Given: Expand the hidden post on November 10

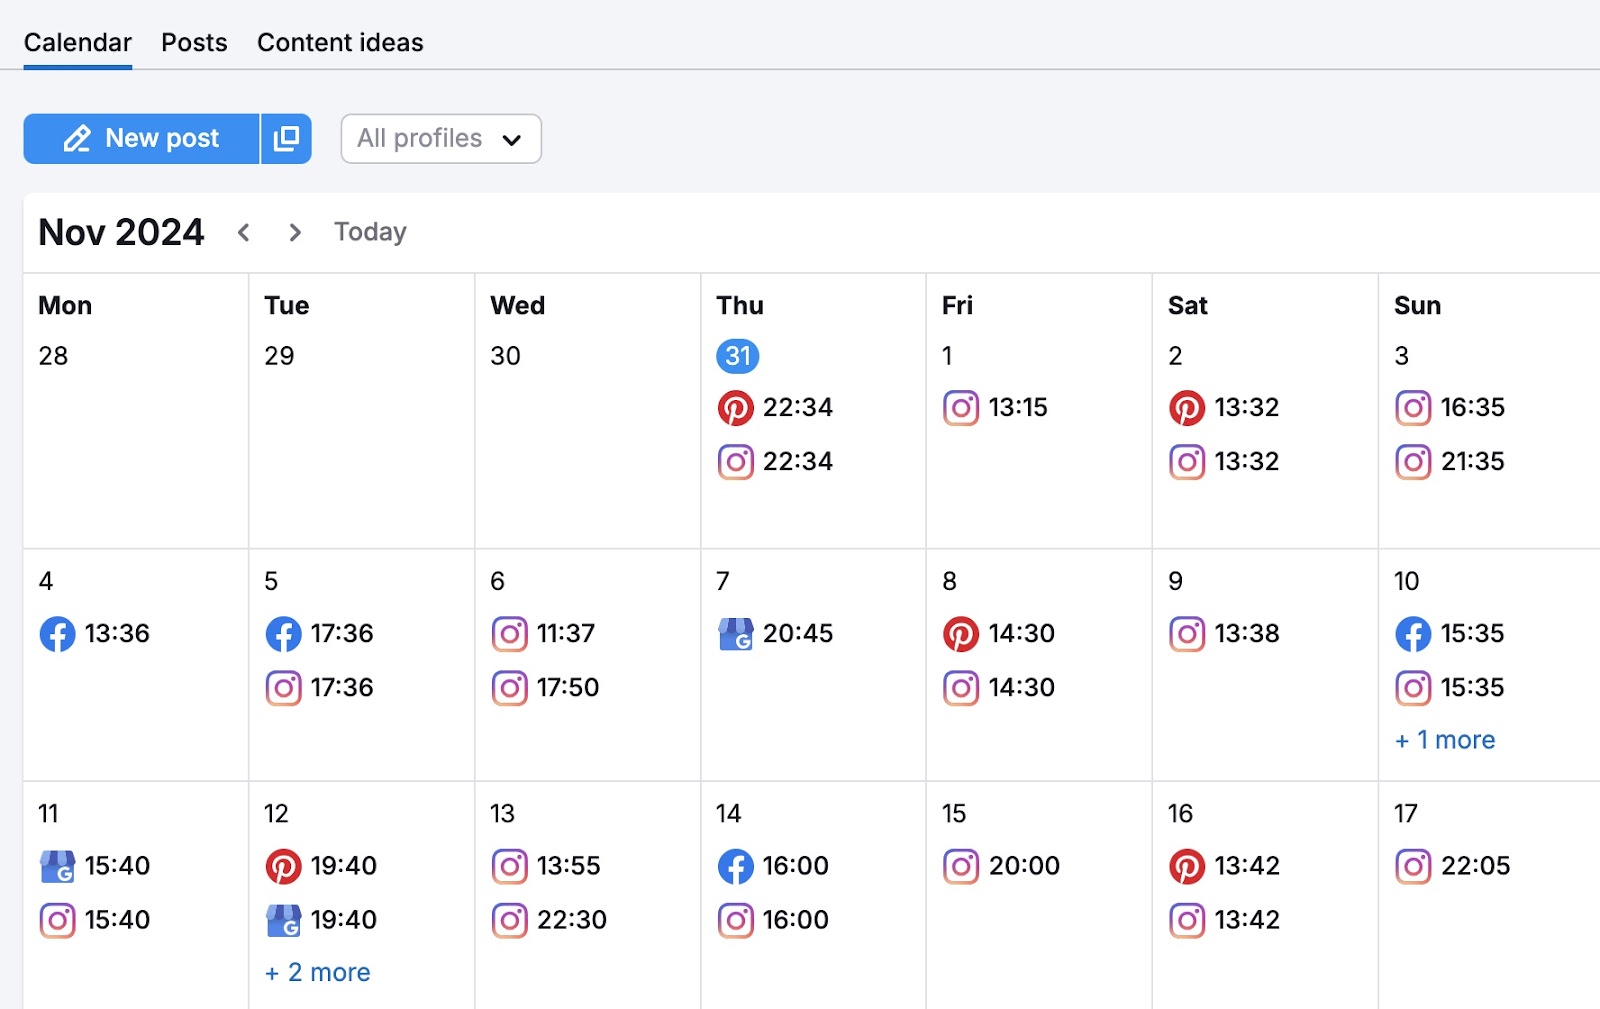Looking at the screenshot, I should point(1444,739).
